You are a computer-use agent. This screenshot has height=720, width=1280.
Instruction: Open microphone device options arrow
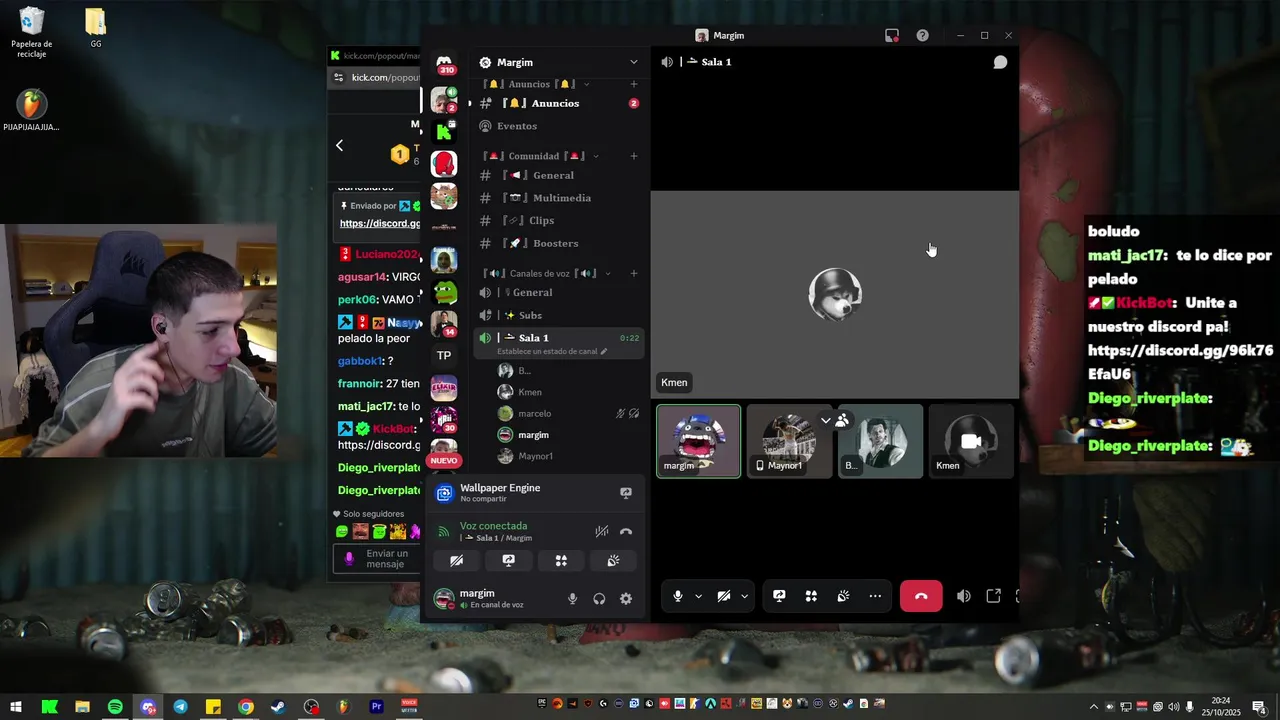click(x=698, y=596)
